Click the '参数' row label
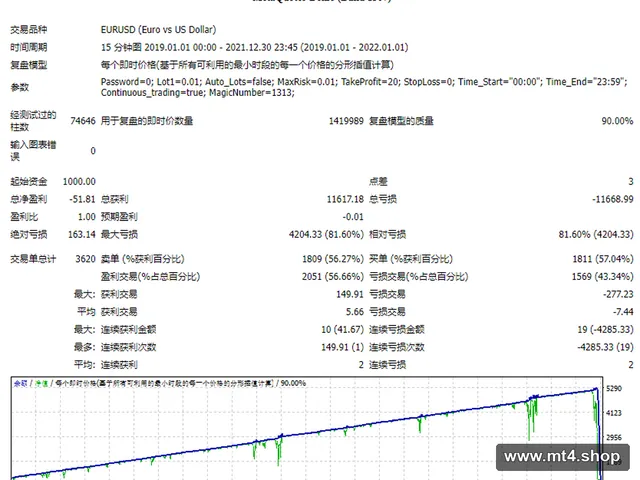Image resolution: width=640 pixels, height=480 pixels. 20,87
